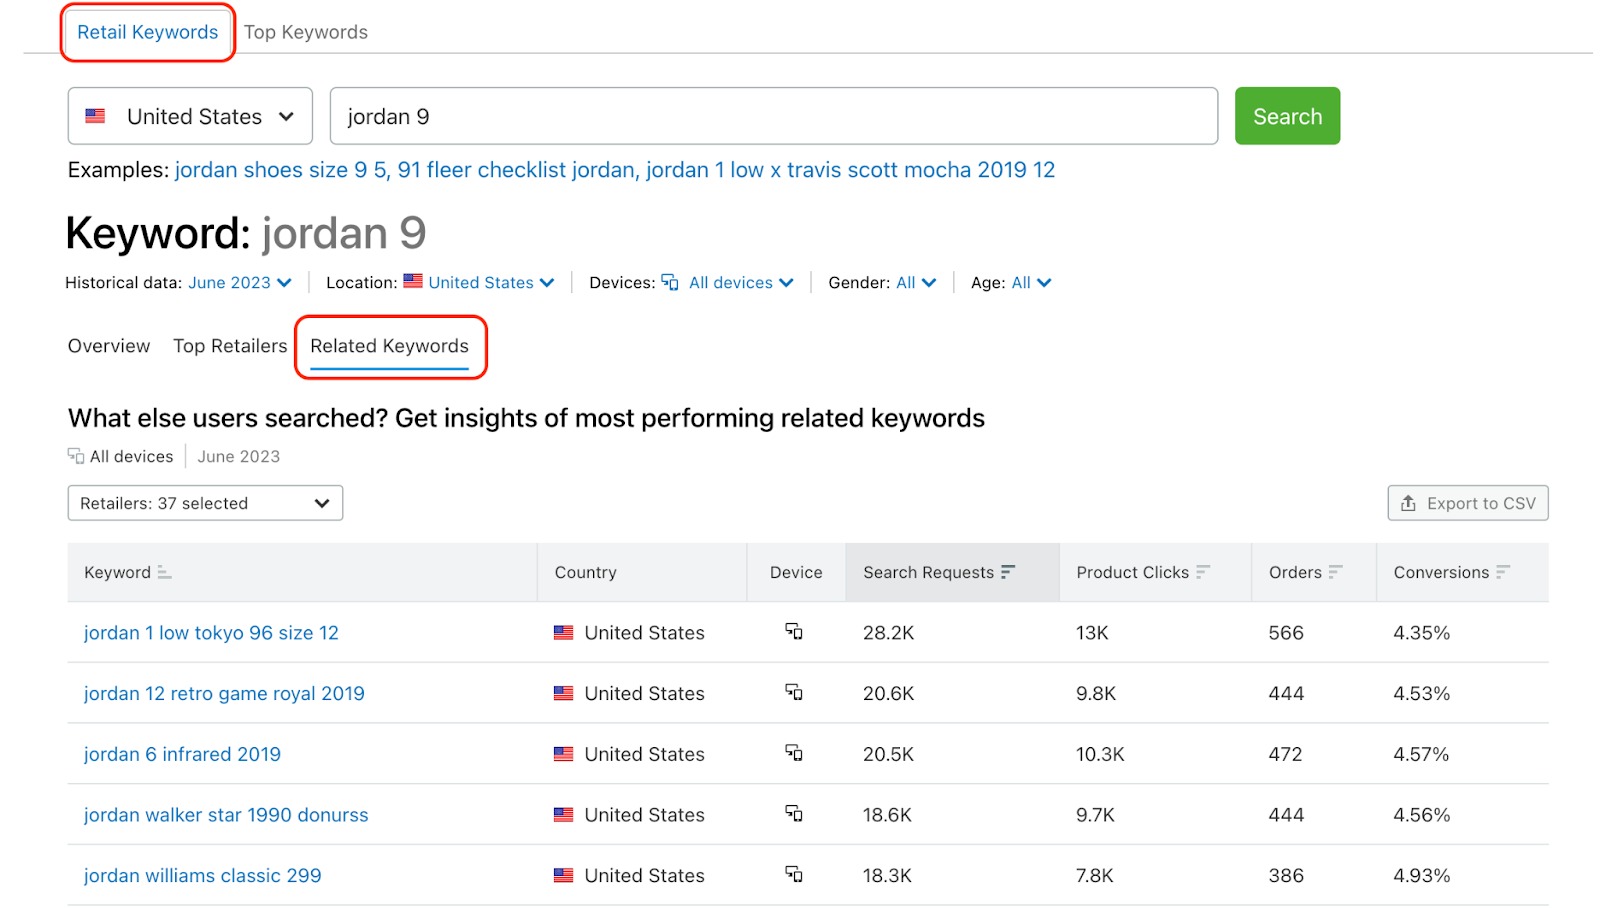The height and width of the screenshot is (908, 1600).
Task: Click 566 orders value
Action: point(1286,633)
